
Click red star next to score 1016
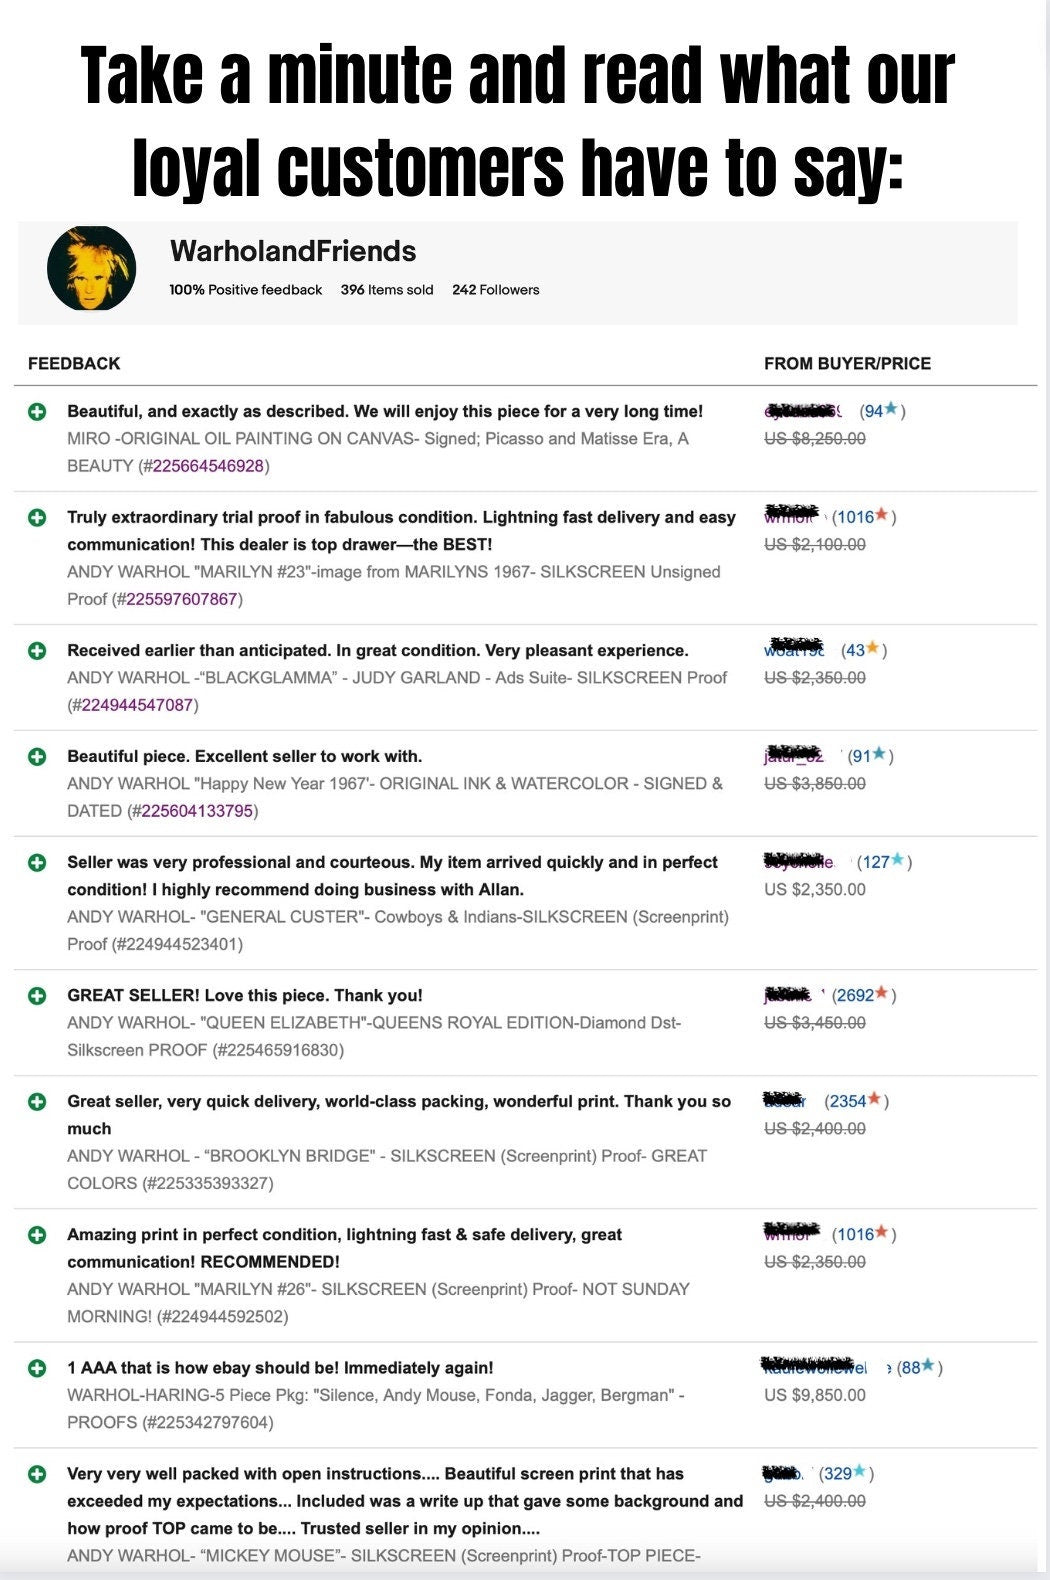click(x=884, y=517)
